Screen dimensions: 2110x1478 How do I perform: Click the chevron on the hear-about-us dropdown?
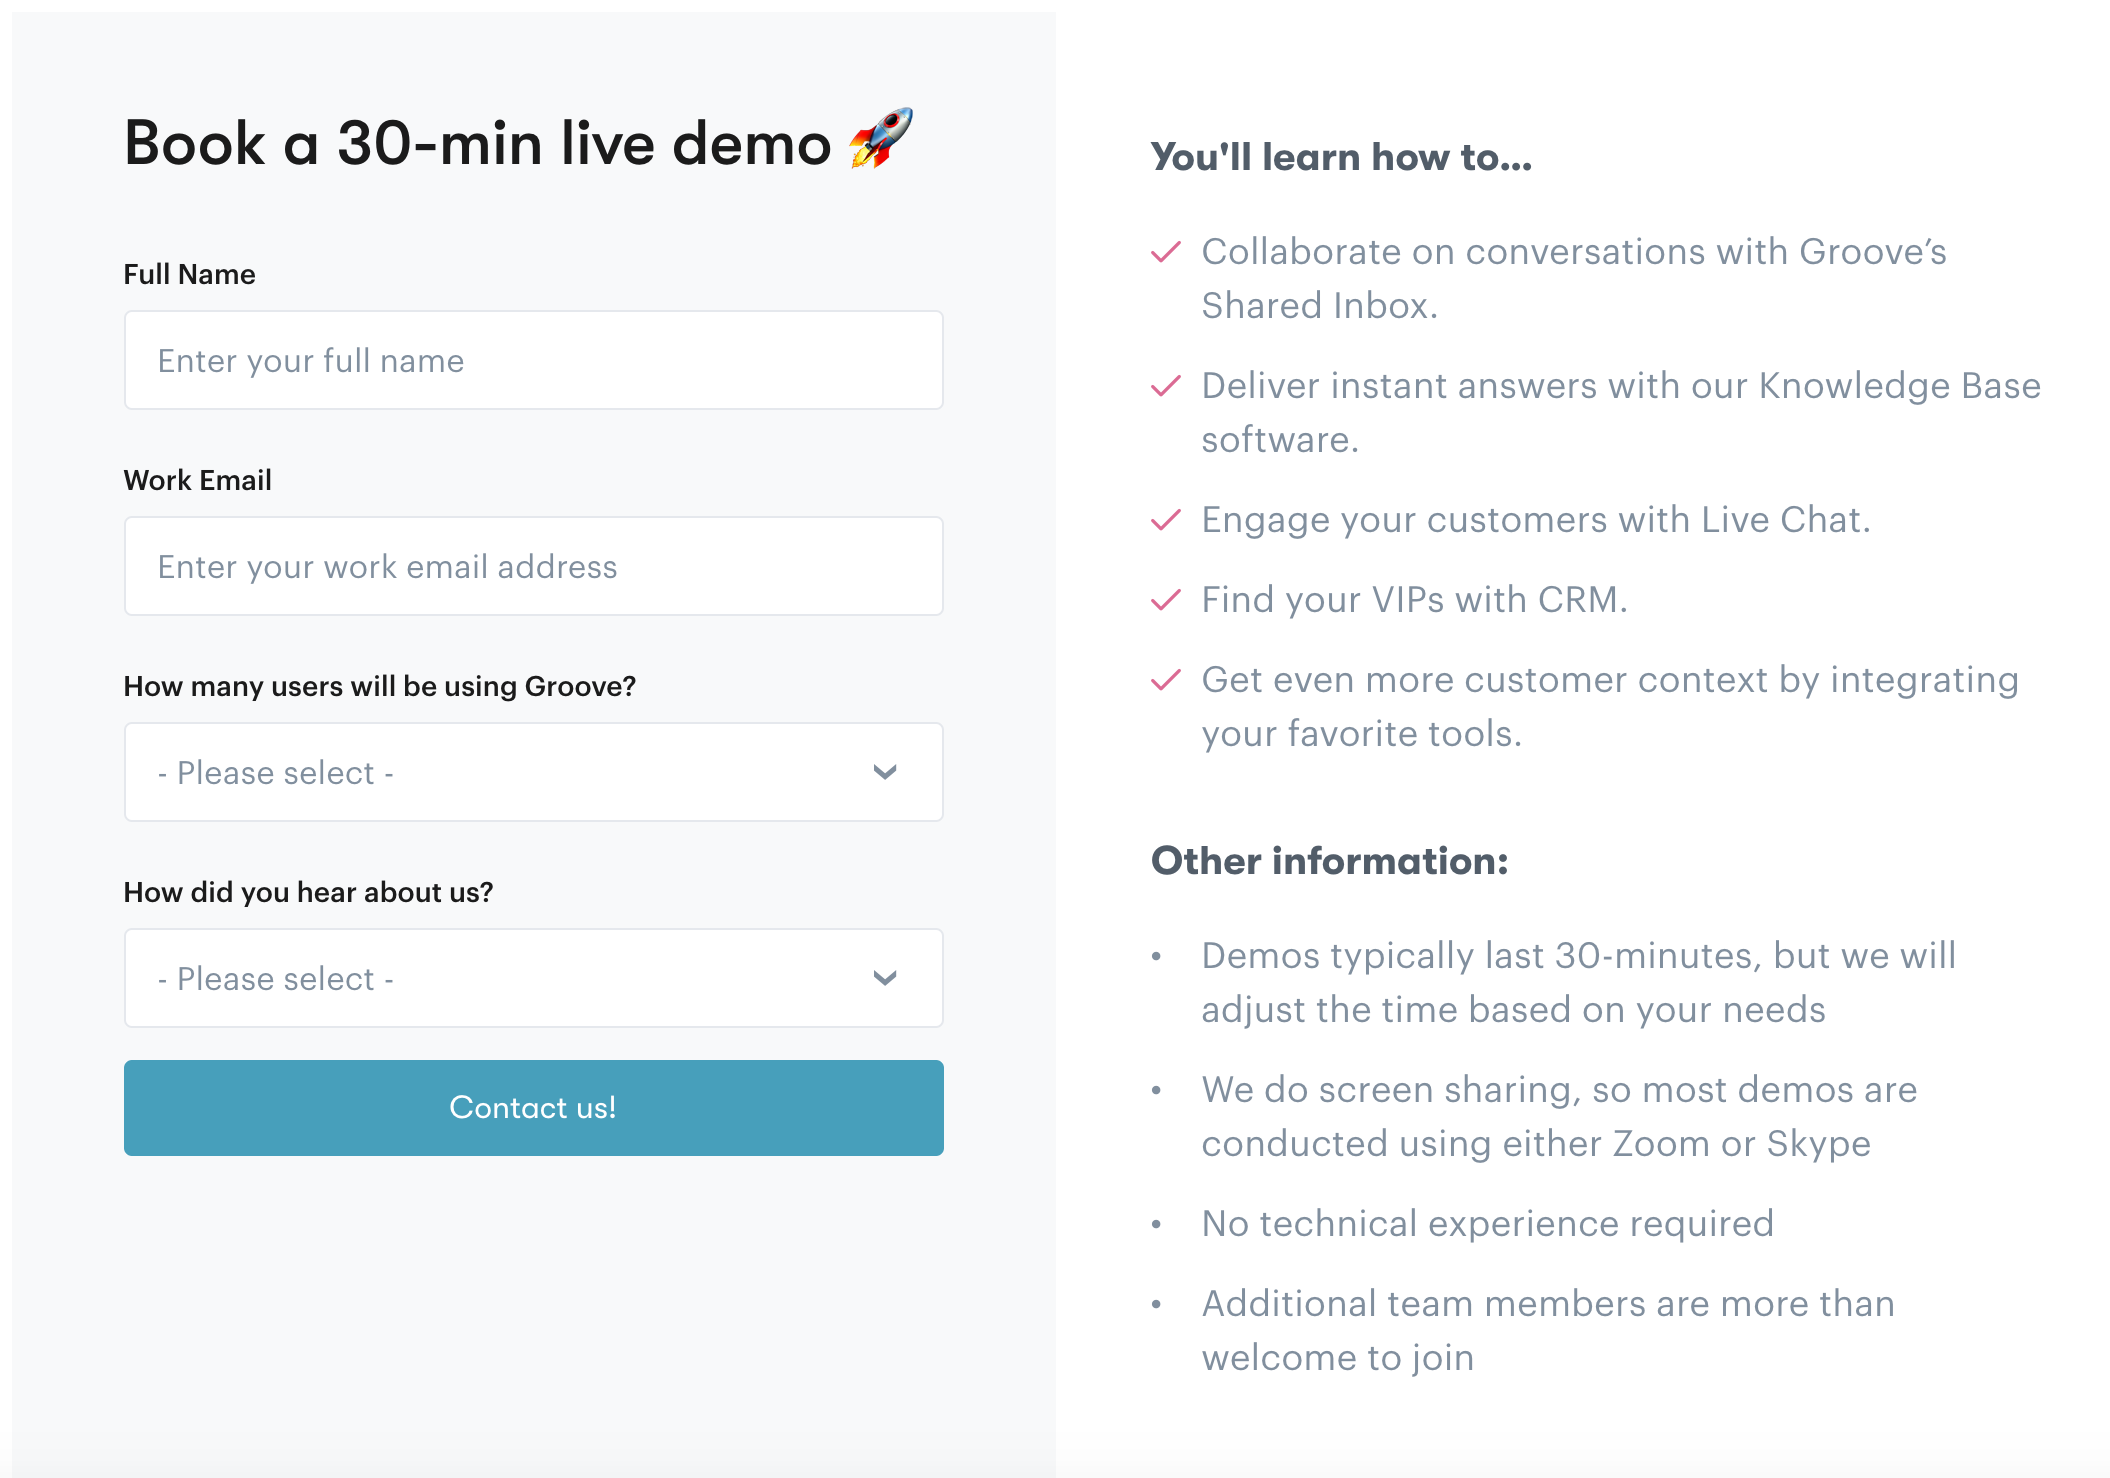click(x=884, y=978)
